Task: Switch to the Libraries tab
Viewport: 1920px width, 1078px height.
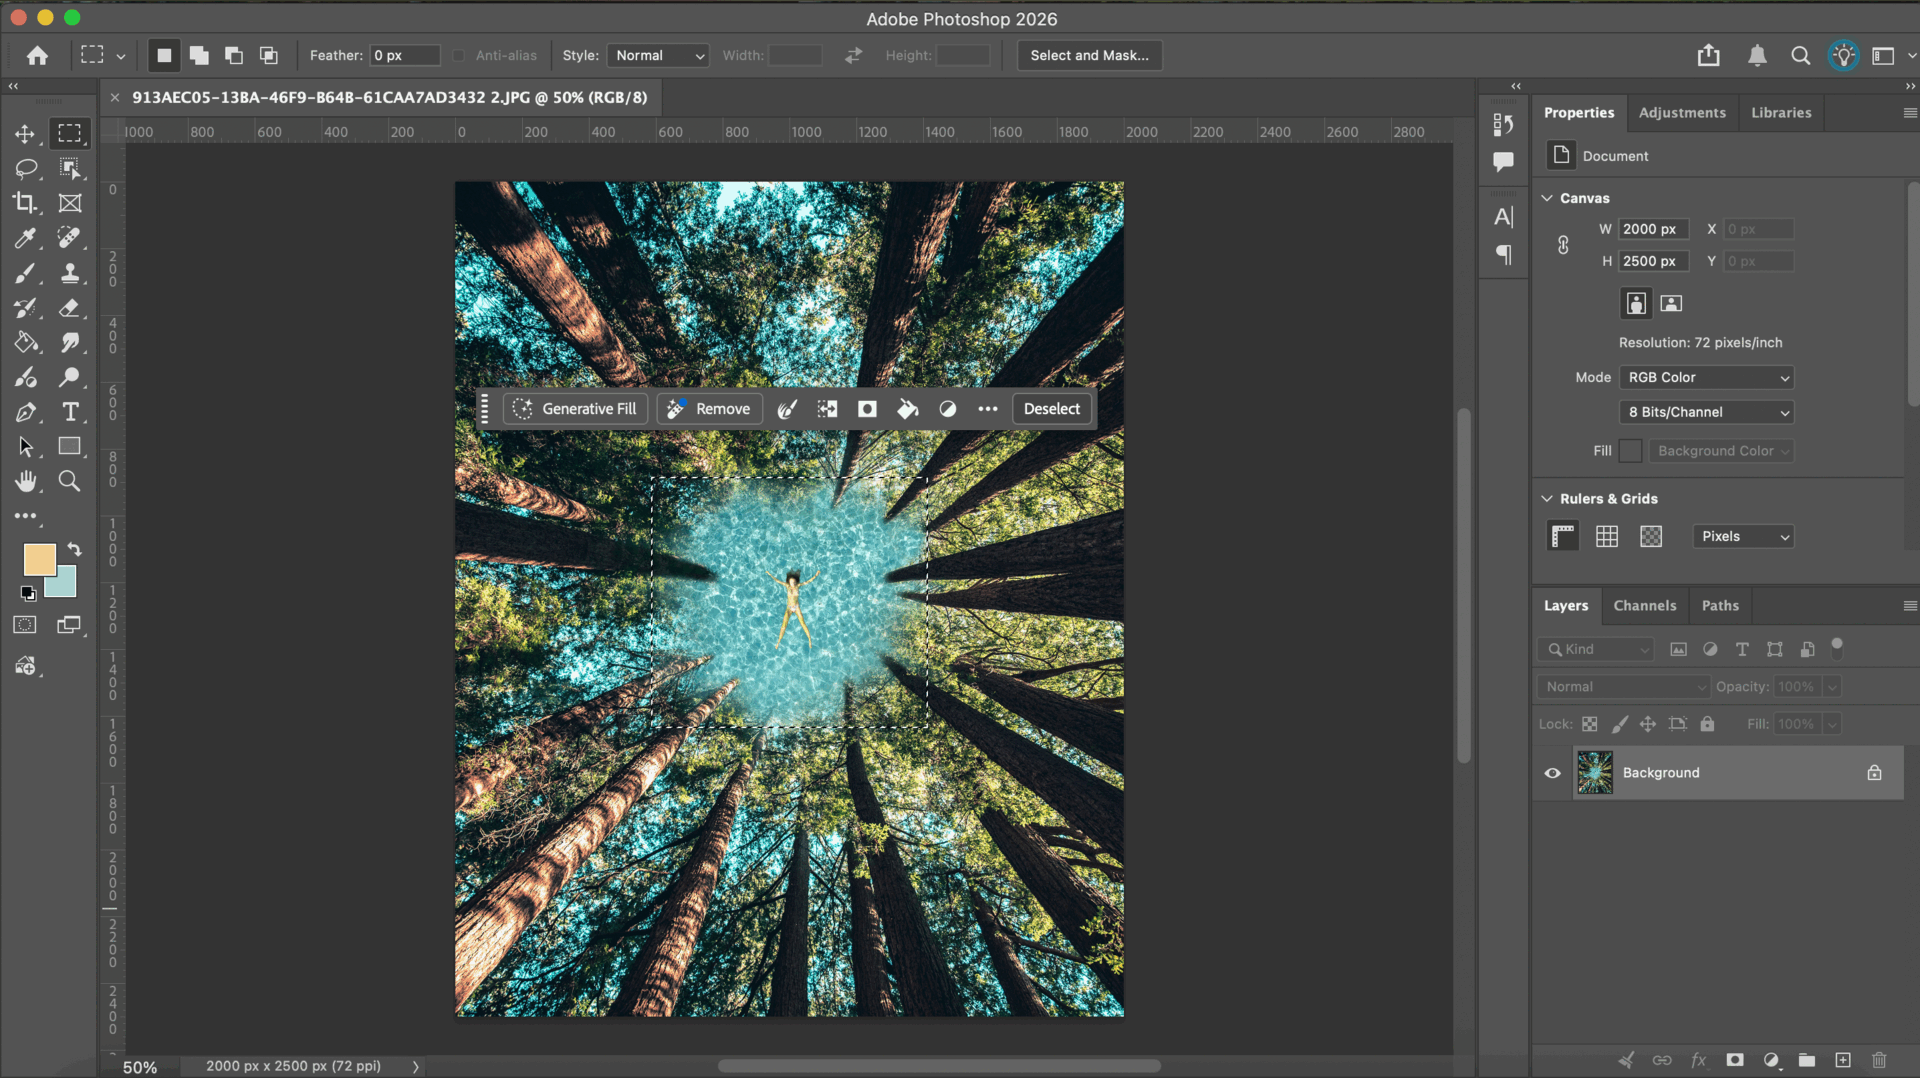Action: pyautogui.click(x=1781, y=113)
